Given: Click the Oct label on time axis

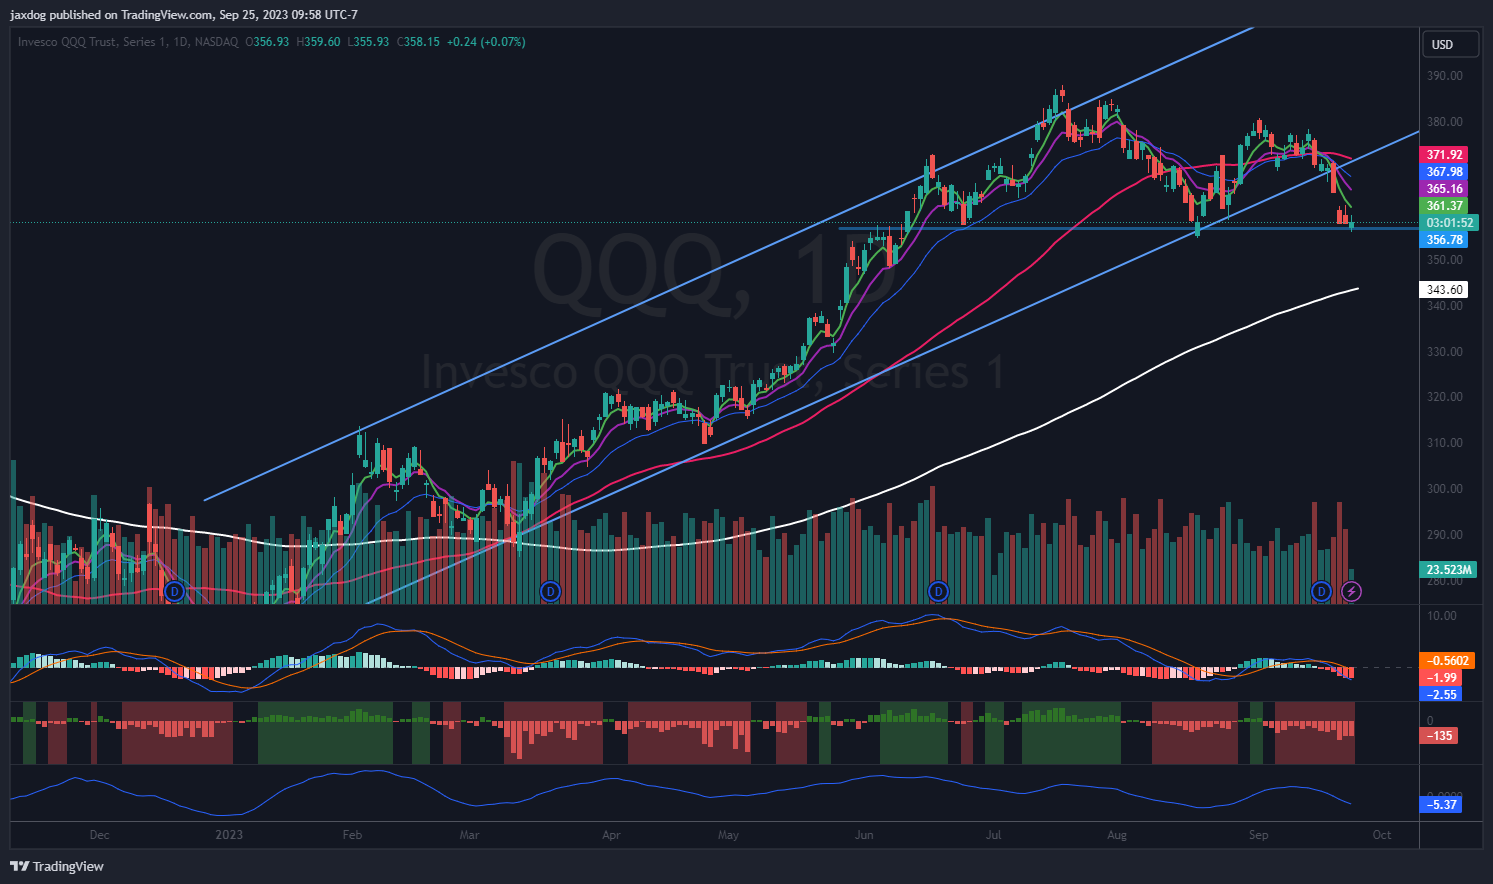Looking at the screenshot, I should click(x=1382, y=835).
